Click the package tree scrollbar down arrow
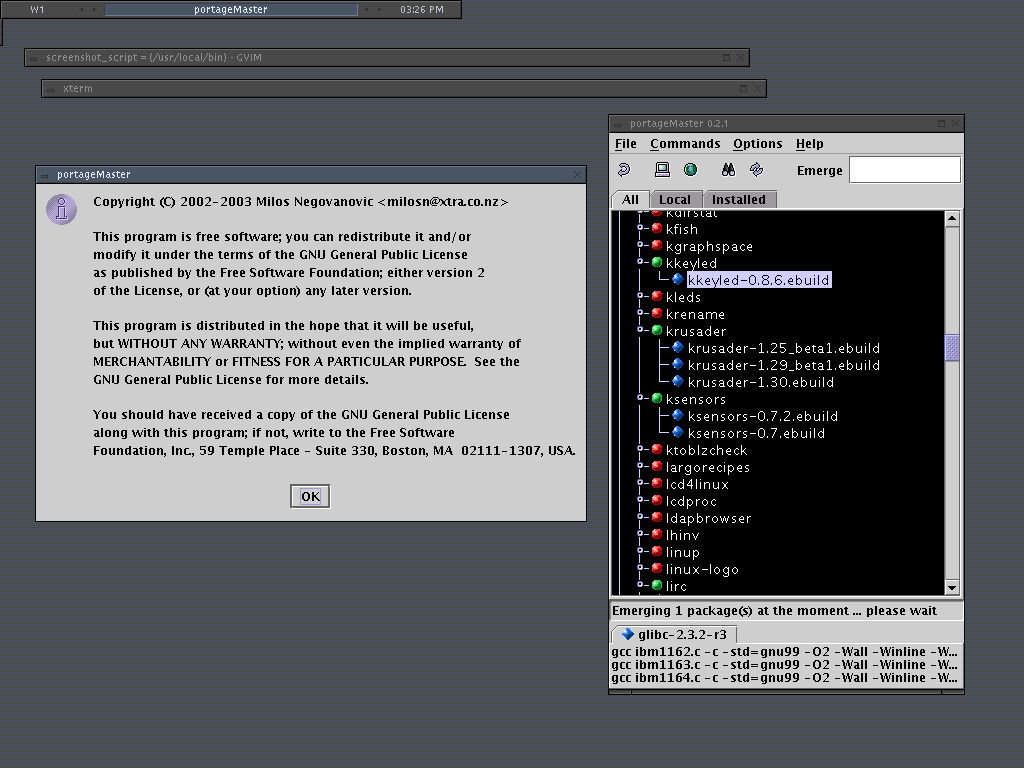Screen dimensions: 1024x768 pyautogui.click(x=952, y=587)
